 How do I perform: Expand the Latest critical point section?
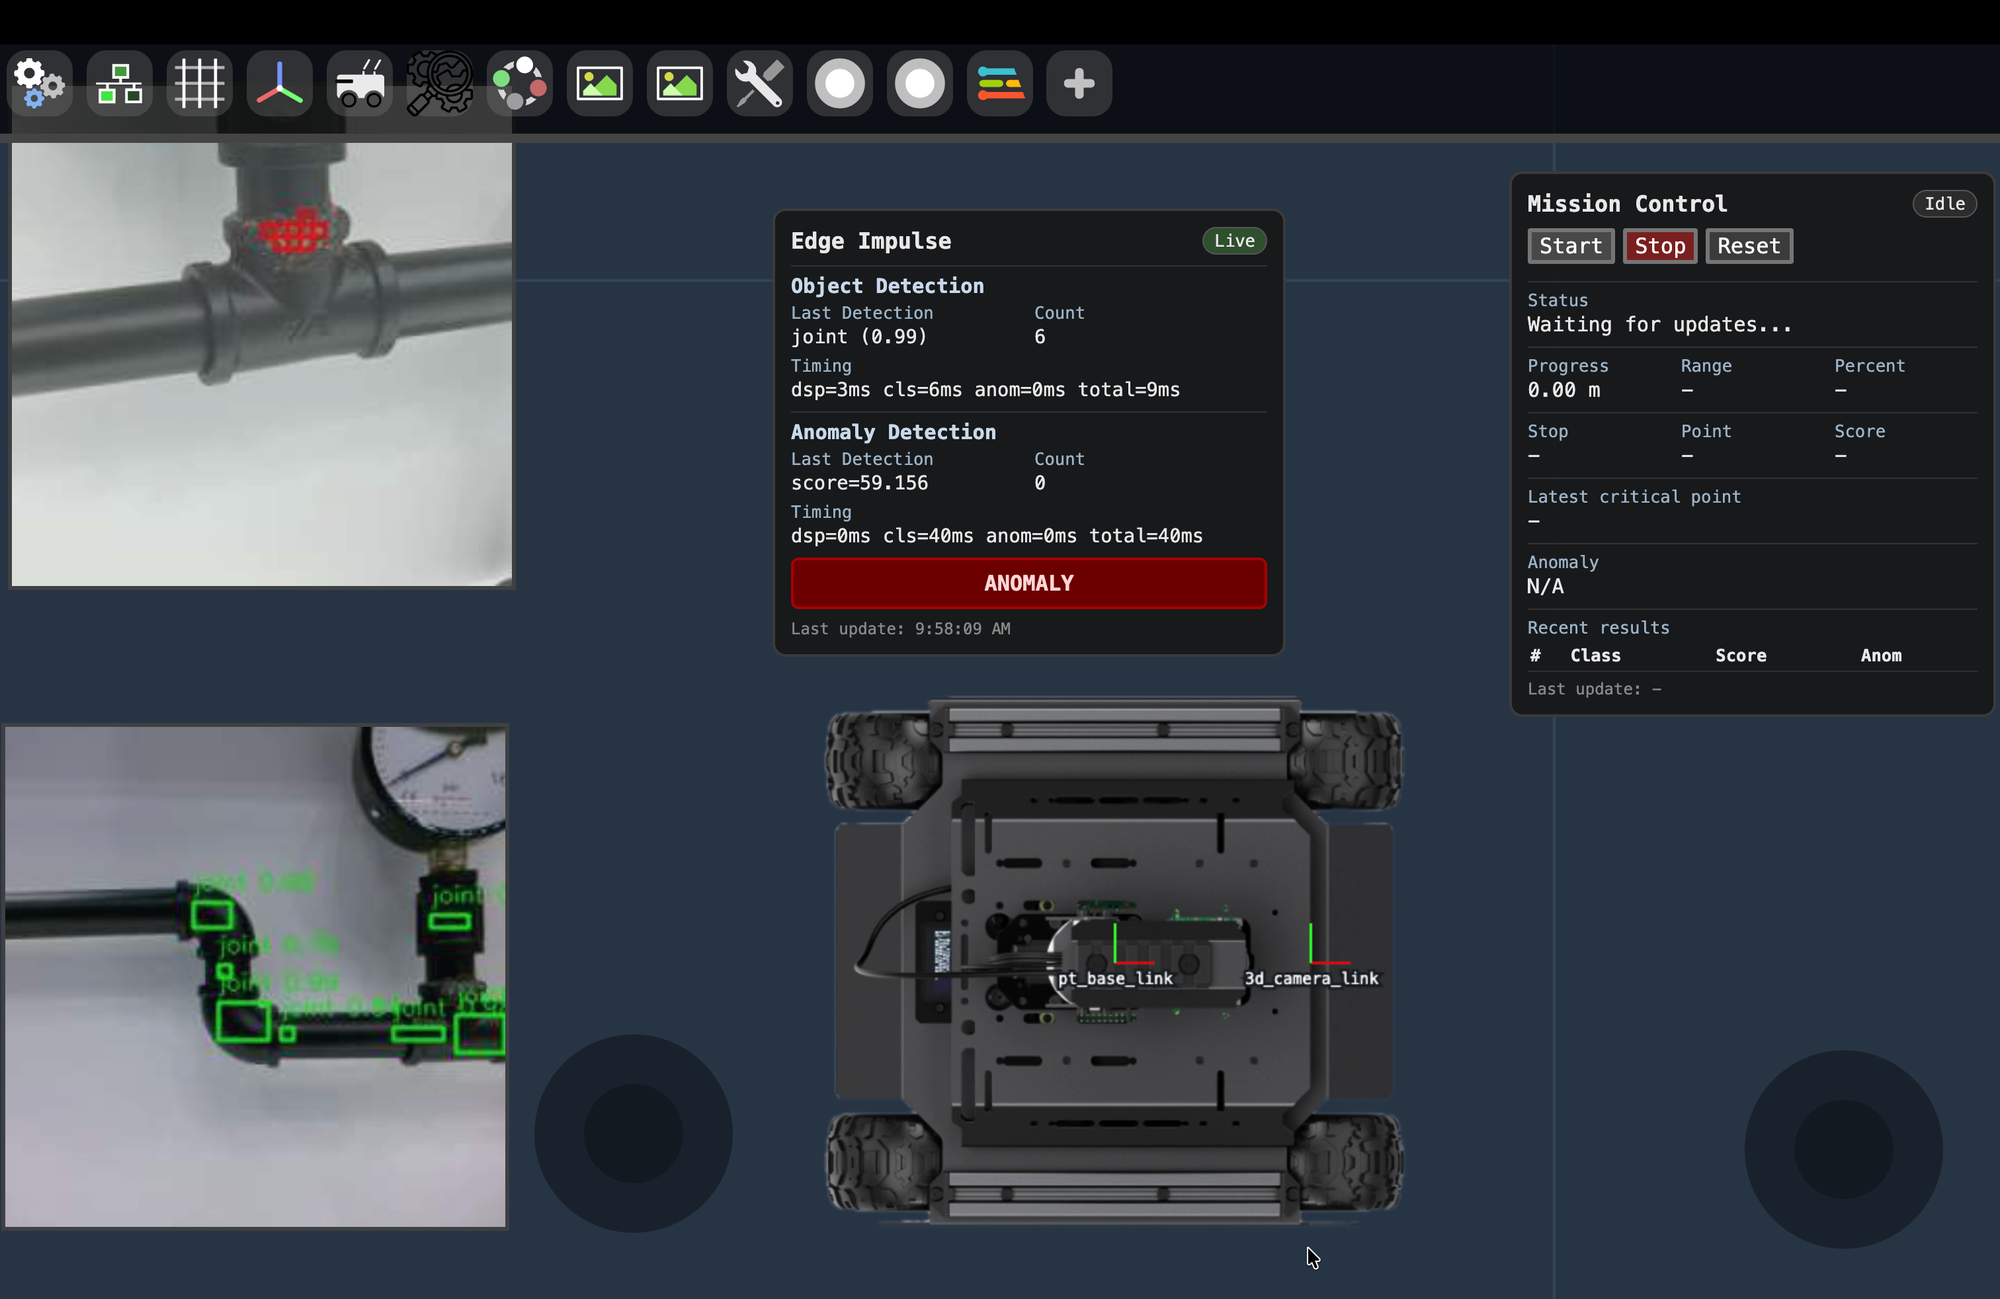(1633, 496)
